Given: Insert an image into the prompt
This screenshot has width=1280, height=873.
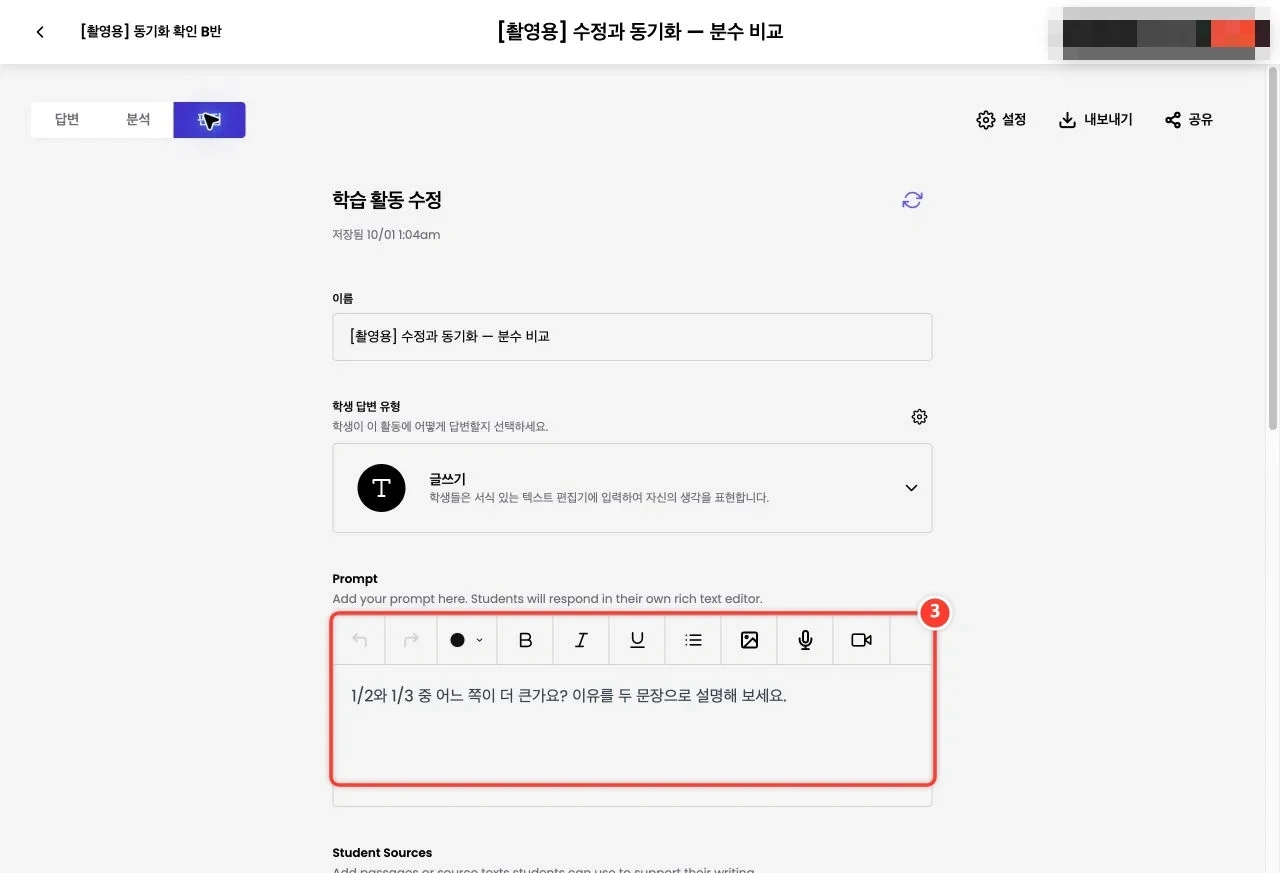Looking at the screenshot, I should [749, 640].
